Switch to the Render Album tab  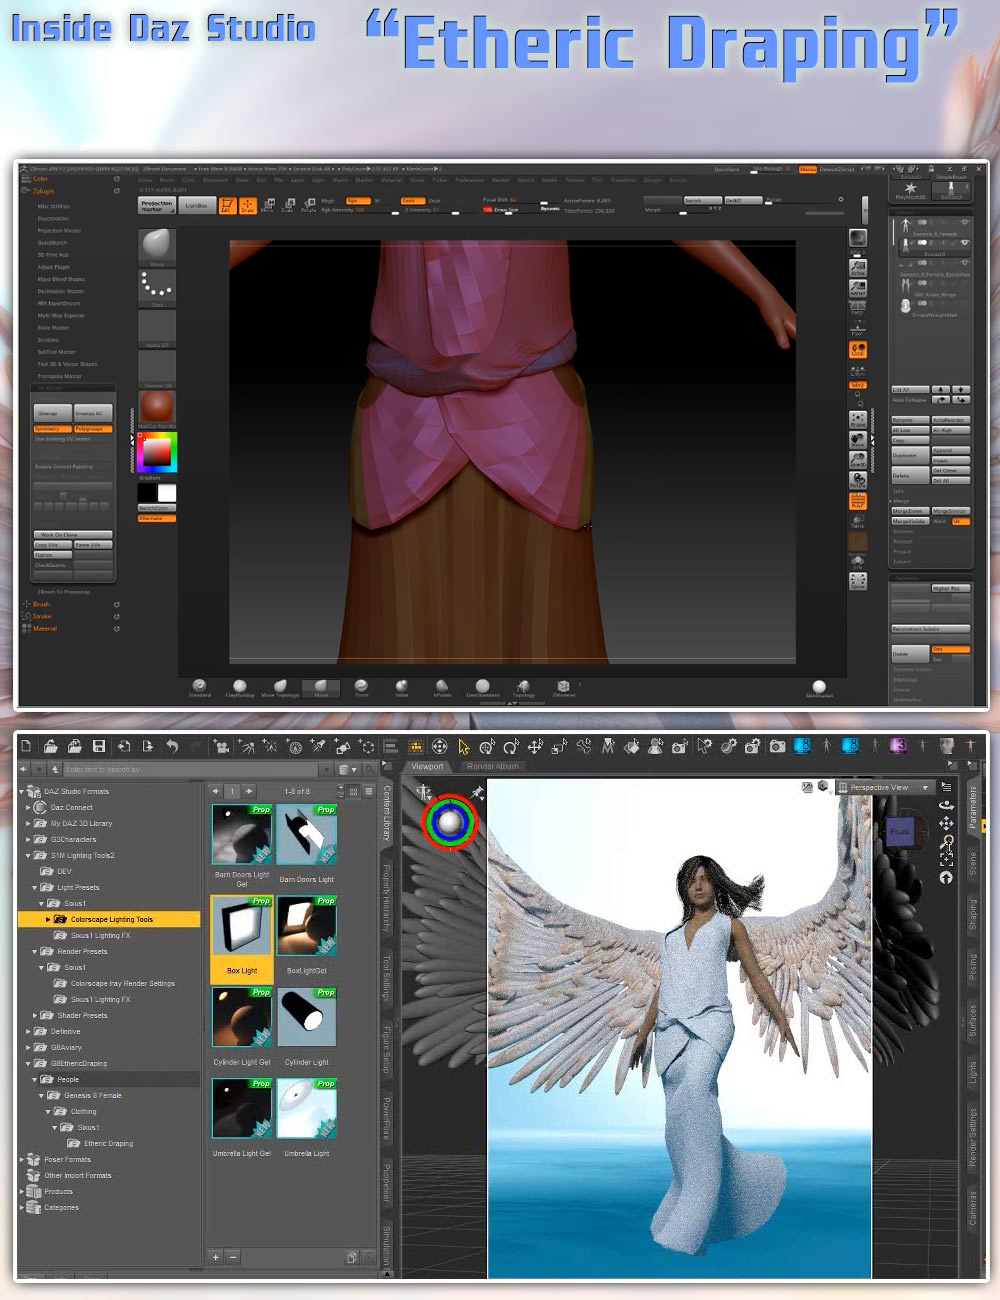pos(491,767)
